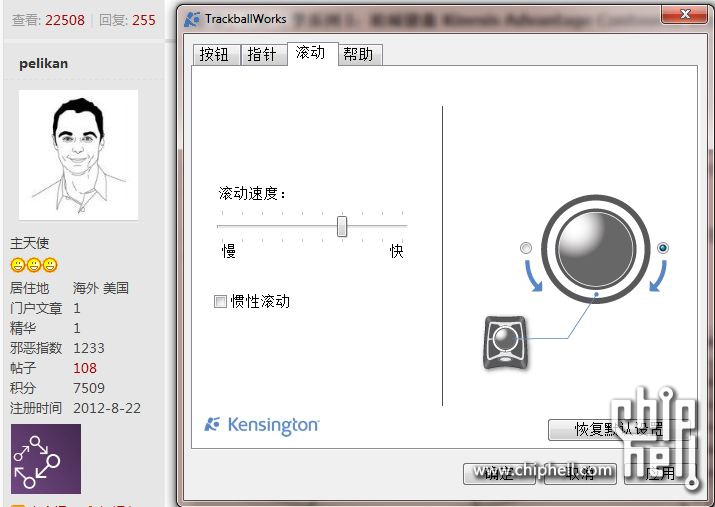Screen dimensions: 715x507
Task: Select the right blue scroll-direction radio button
Action: point(663,248)
